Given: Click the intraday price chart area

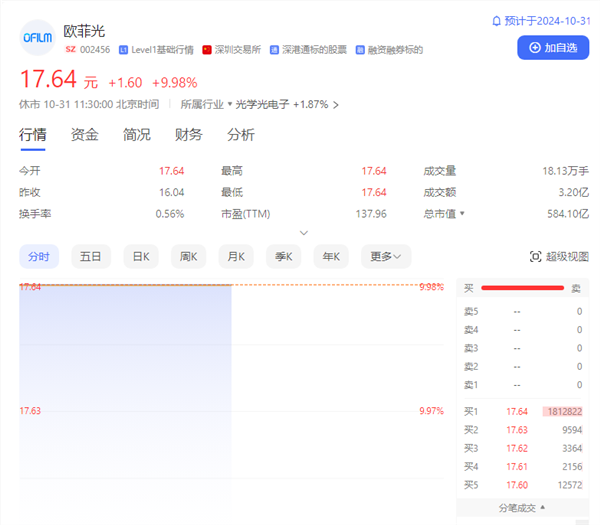Looking at the screenshot, I should pyautogui.click(x=232, y=402).
